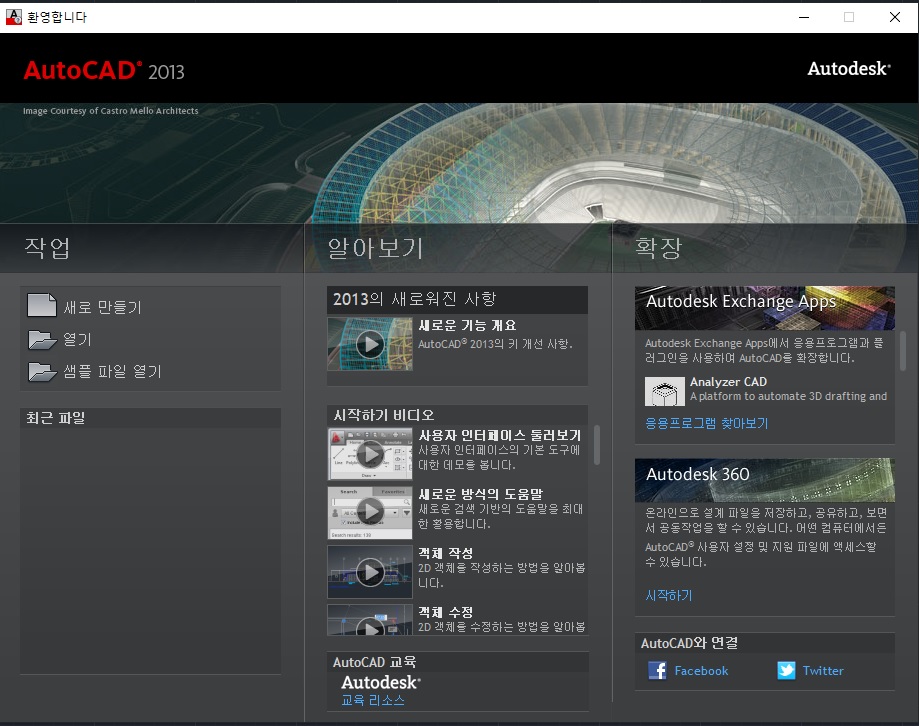Click the folder icon beside 샘플 파일 열기

(x=42, y=371)
